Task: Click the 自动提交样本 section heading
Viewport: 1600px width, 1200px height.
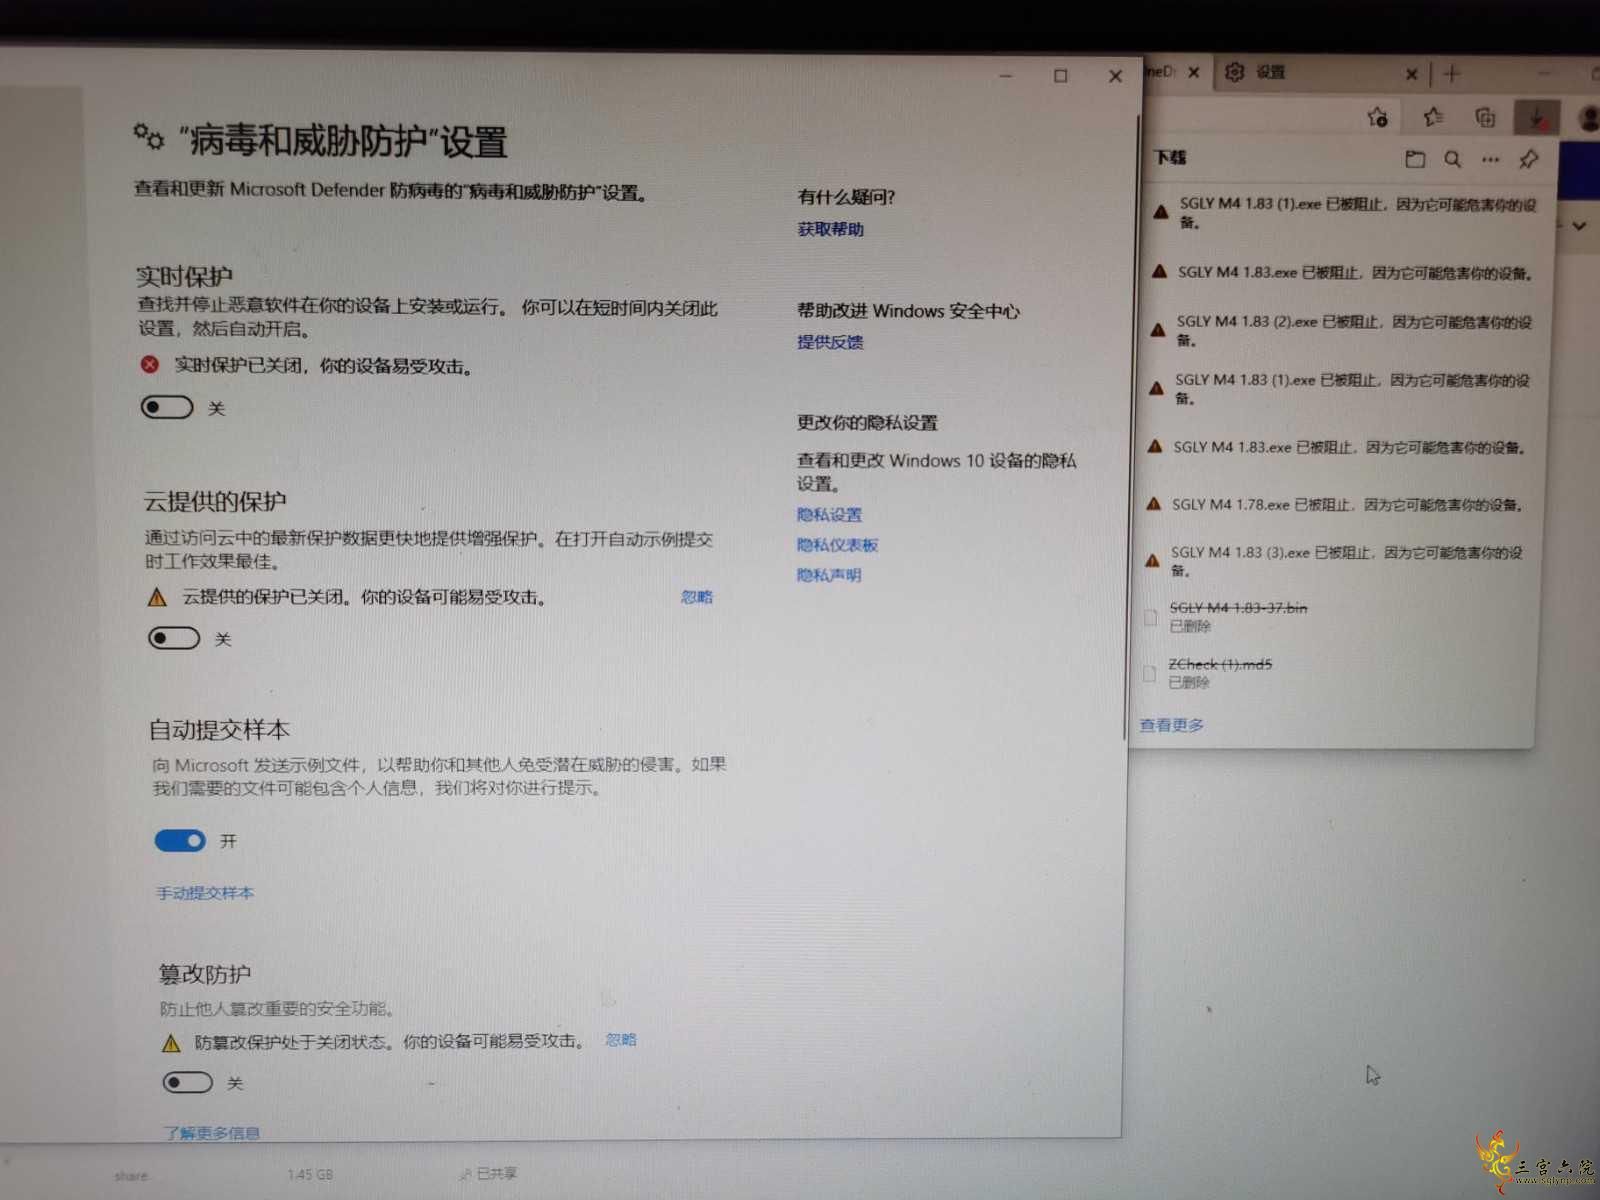Action: (x=220, y=729)
